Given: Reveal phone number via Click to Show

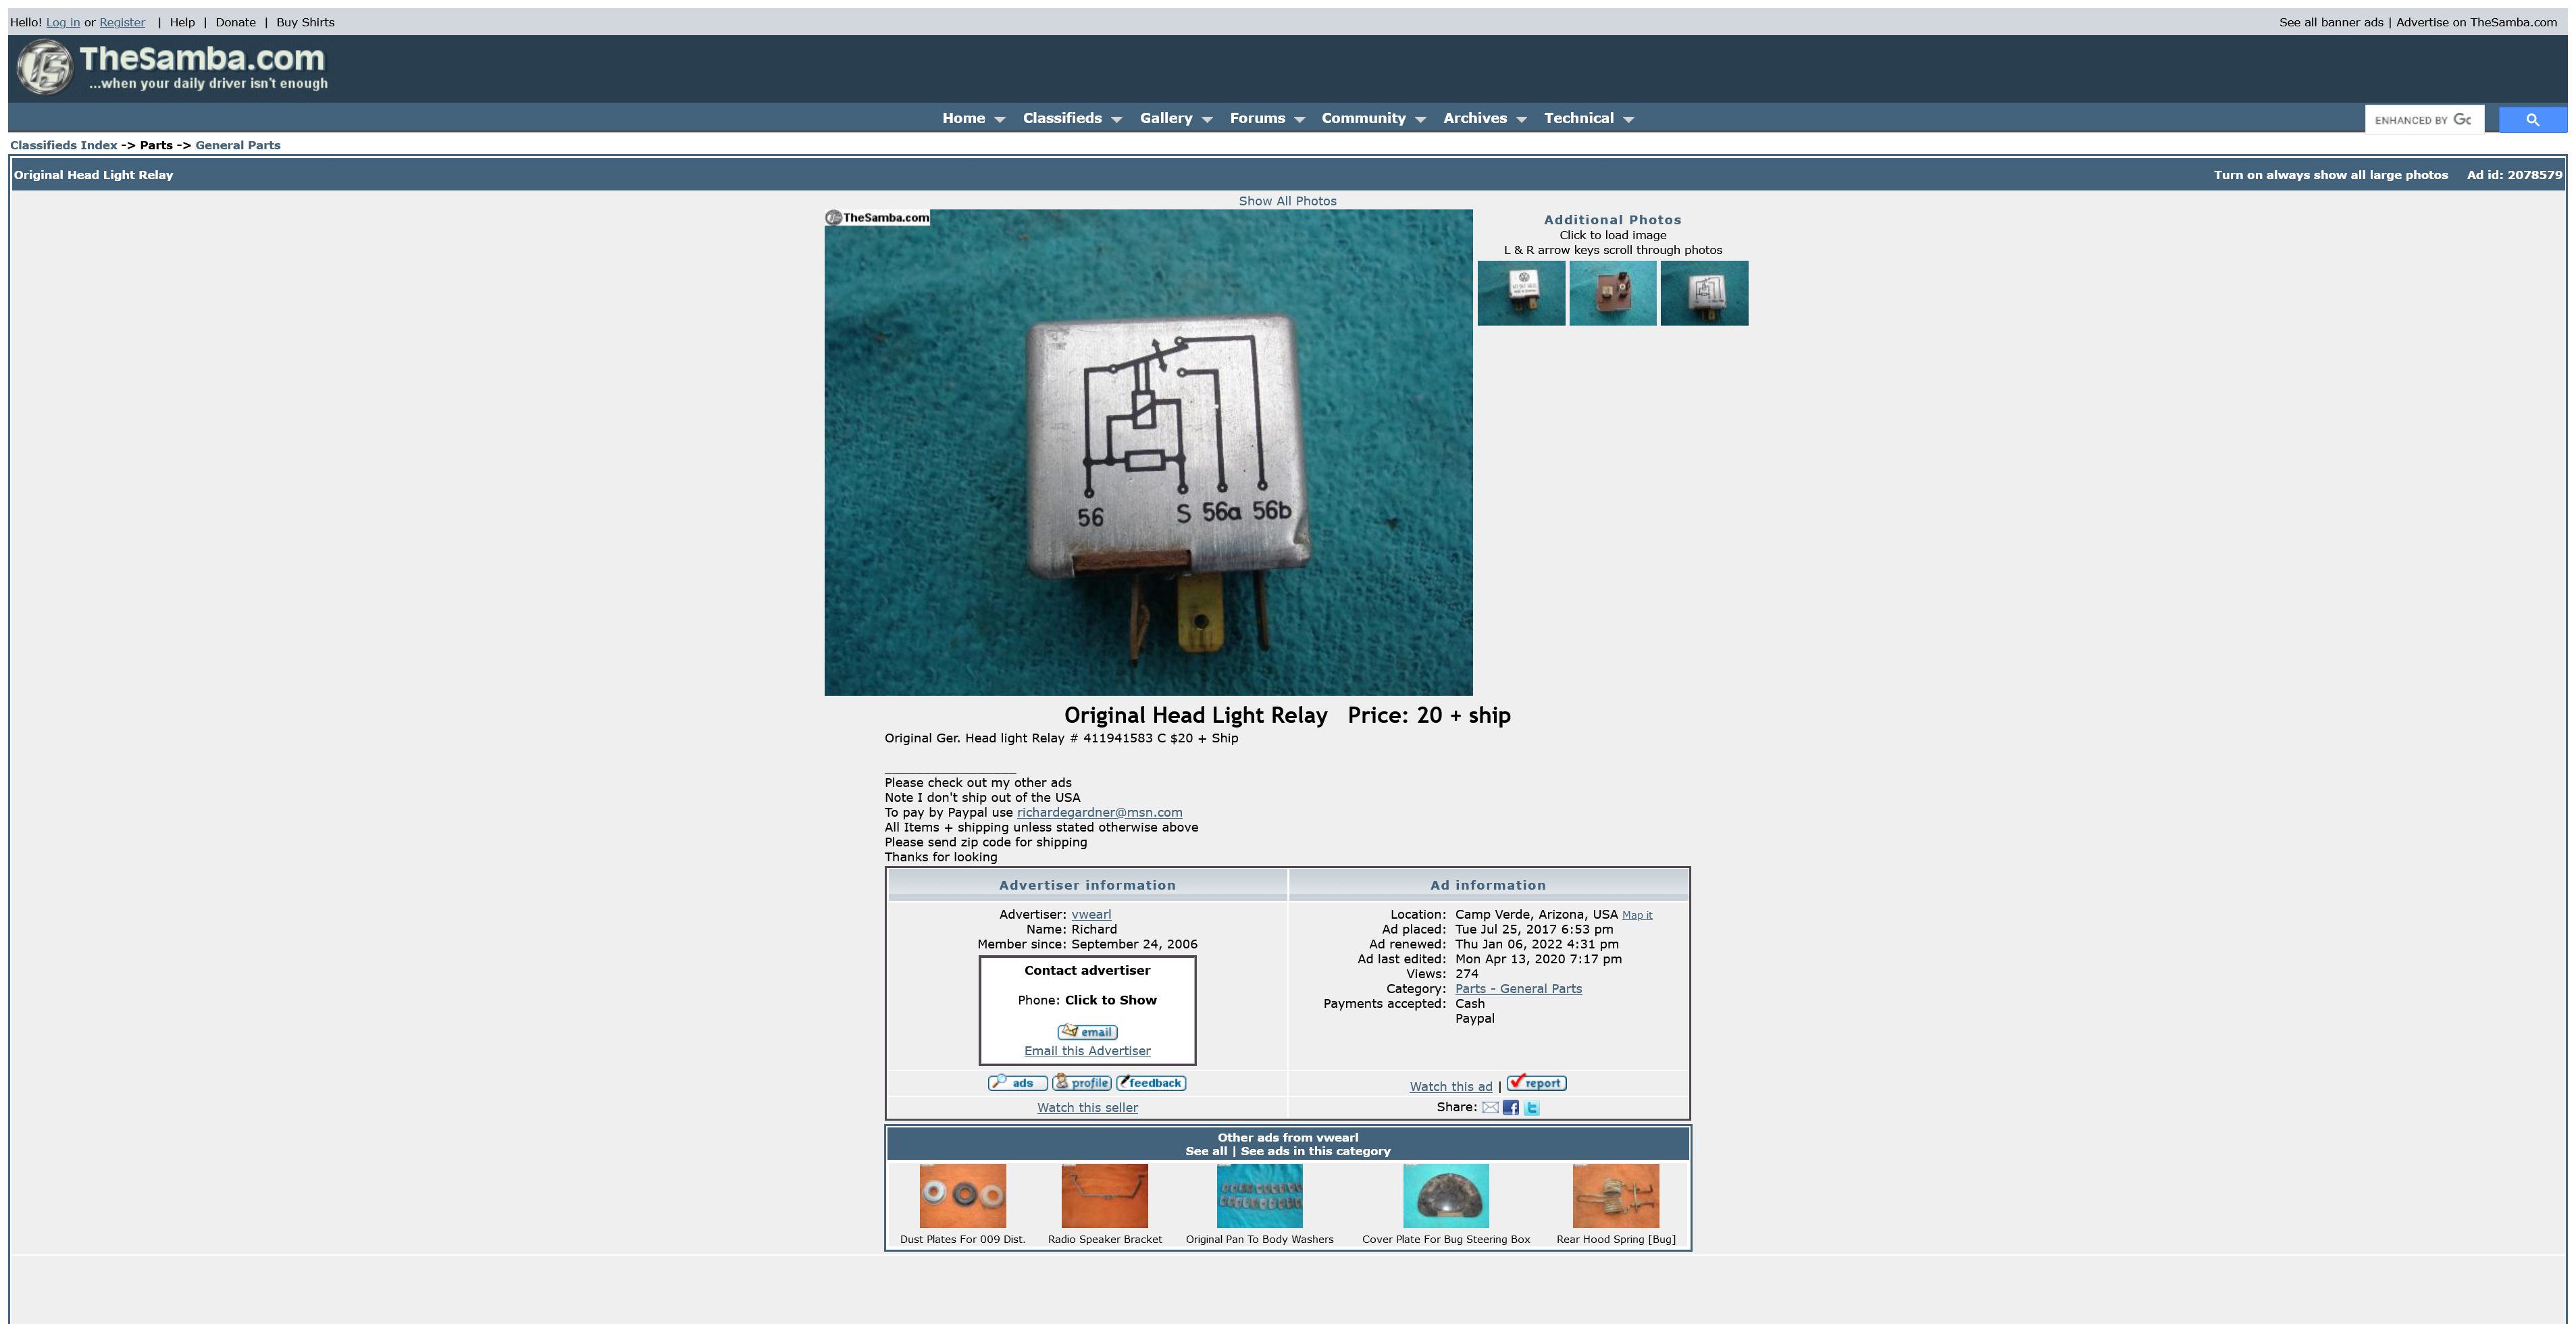Looking at the screenshot, I should pyautogui.click(x=1110, y=1000).
